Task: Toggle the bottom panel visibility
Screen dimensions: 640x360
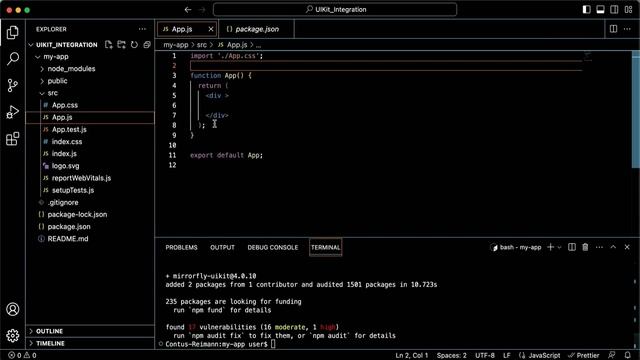Action: tap(600, 9)
